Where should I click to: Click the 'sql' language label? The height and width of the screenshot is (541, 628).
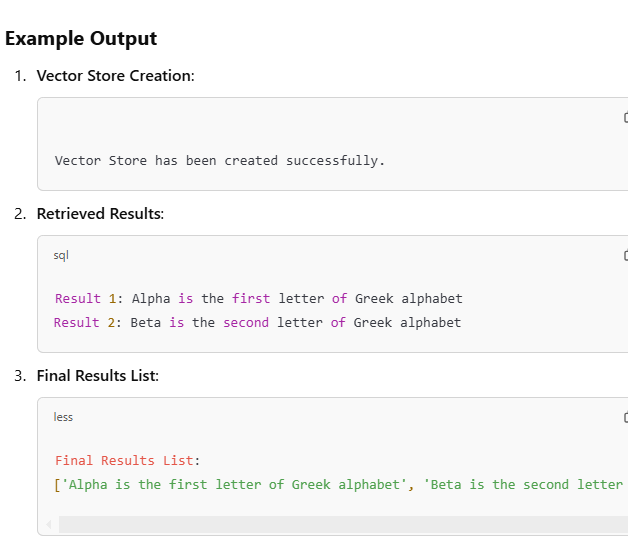(x=61, y=256)
